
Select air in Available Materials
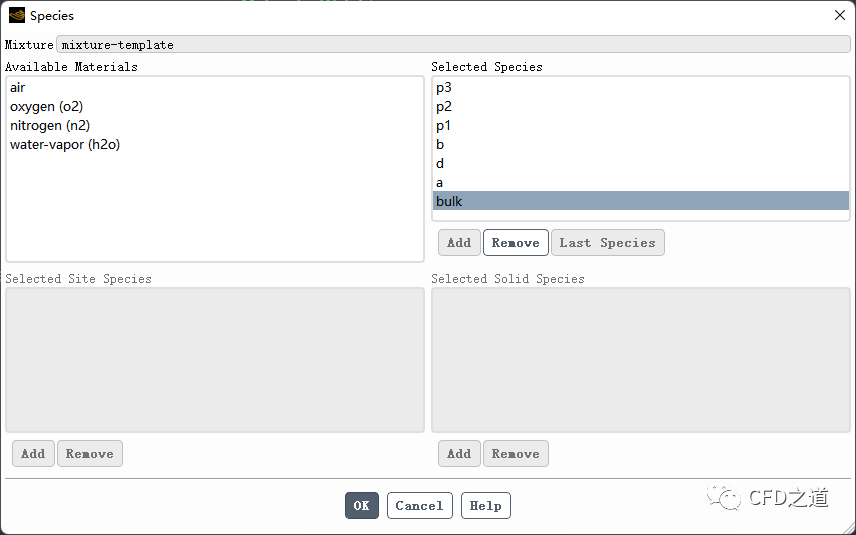point(18,88)
